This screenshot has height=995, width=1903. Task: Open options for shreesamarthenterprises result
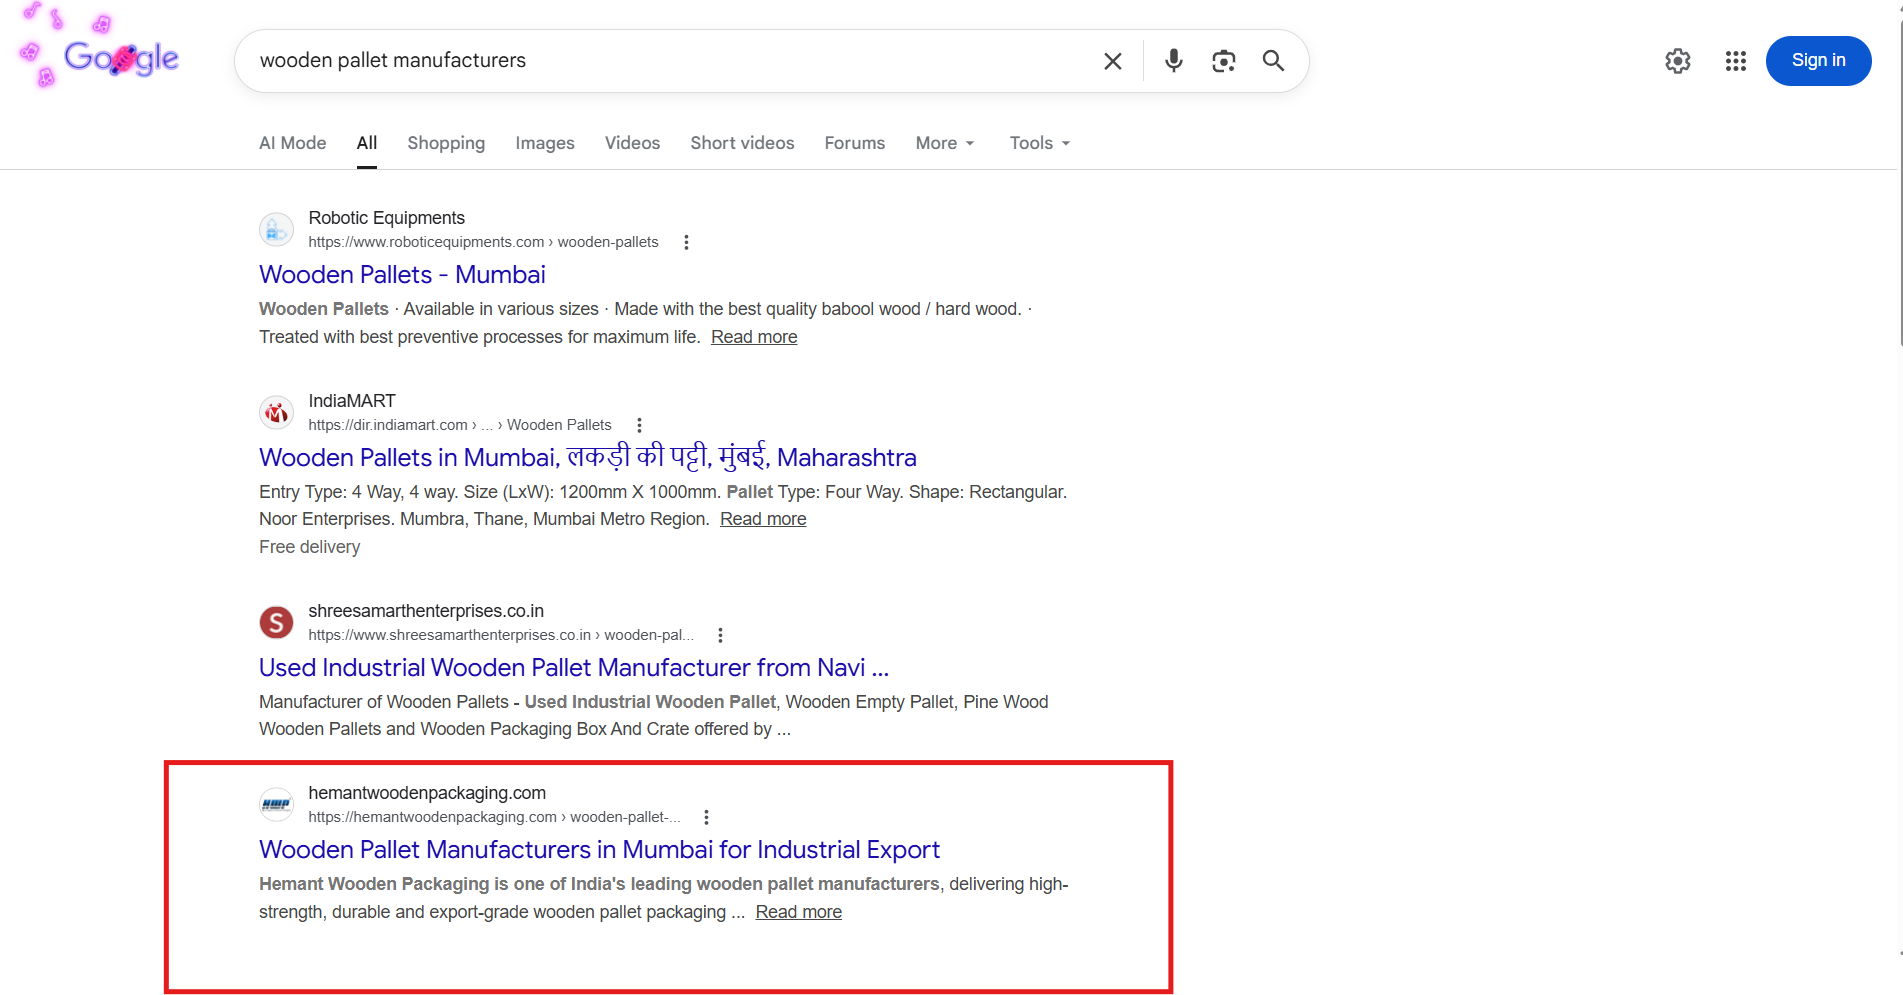pos(720,635)
